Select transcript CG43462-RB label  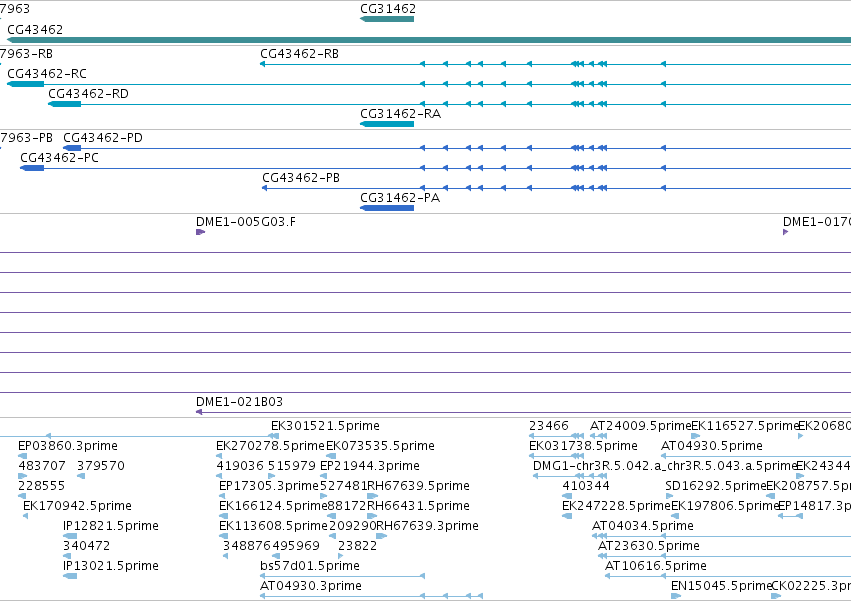(299, 54)
